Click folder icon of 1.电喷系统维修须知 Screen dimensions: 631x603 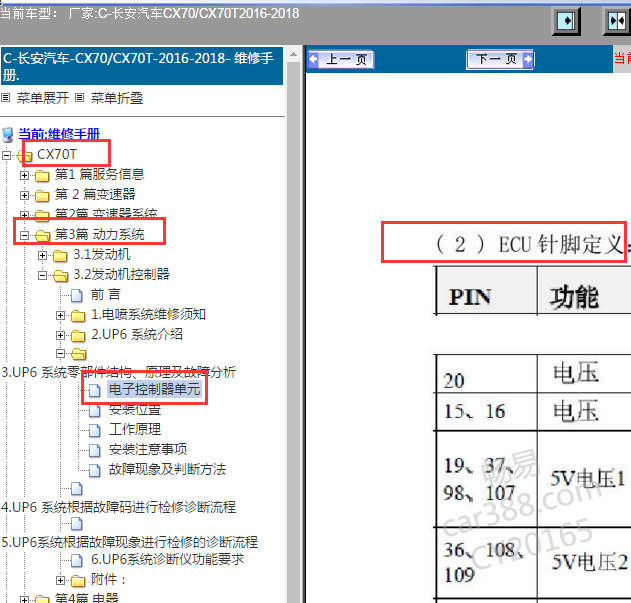[x=78, y=316]
